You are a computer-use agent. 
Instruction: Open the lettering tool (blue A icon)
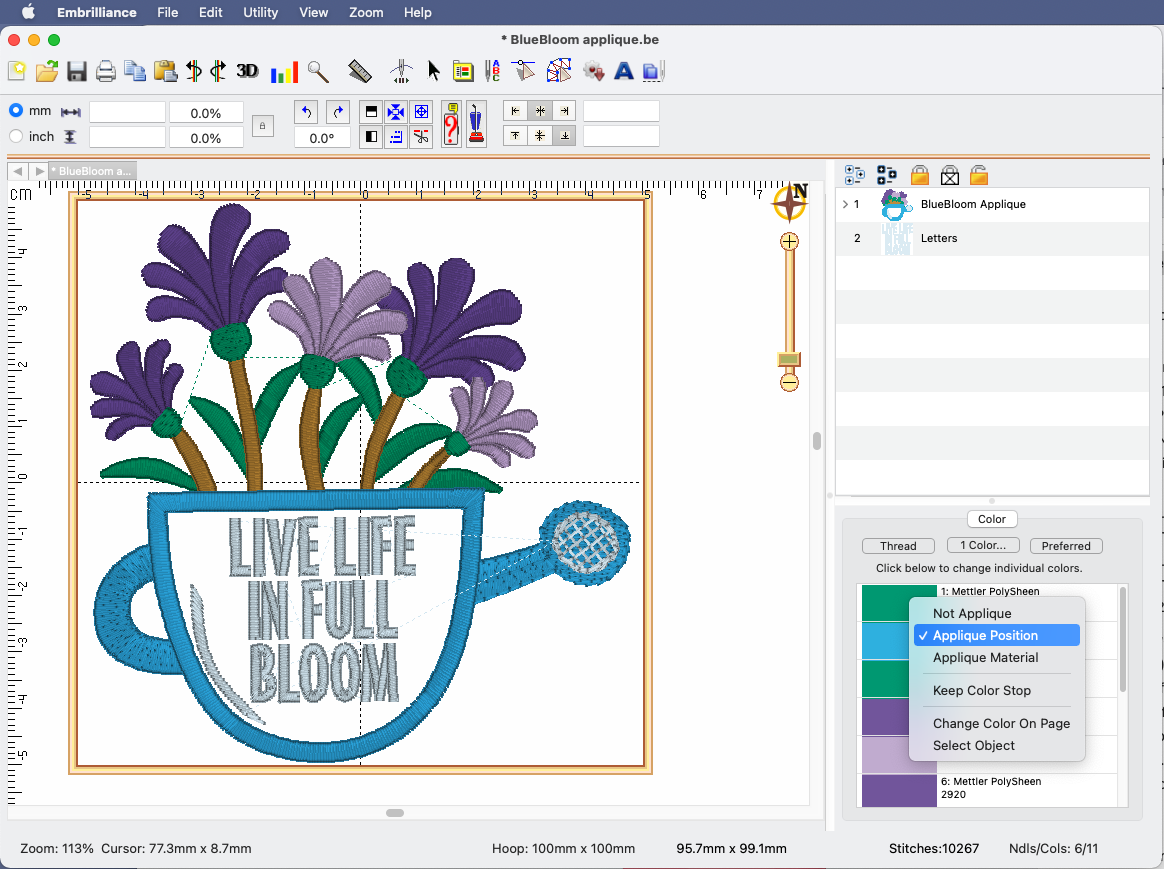point(624,71)
